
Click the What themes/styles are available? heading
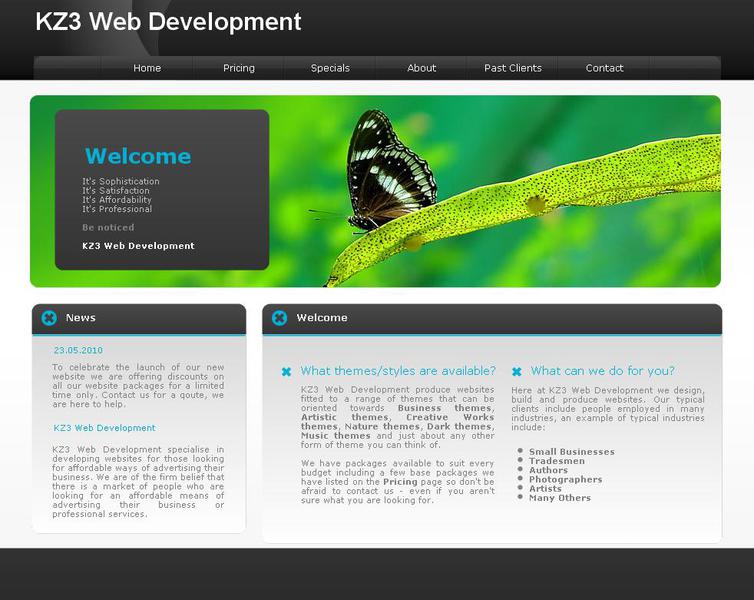[398, 371]
